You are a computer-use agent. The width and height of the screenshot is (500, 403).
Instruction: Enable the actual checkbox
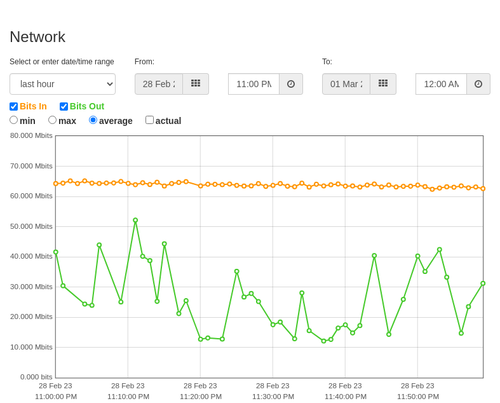click(x=150, y=120)
